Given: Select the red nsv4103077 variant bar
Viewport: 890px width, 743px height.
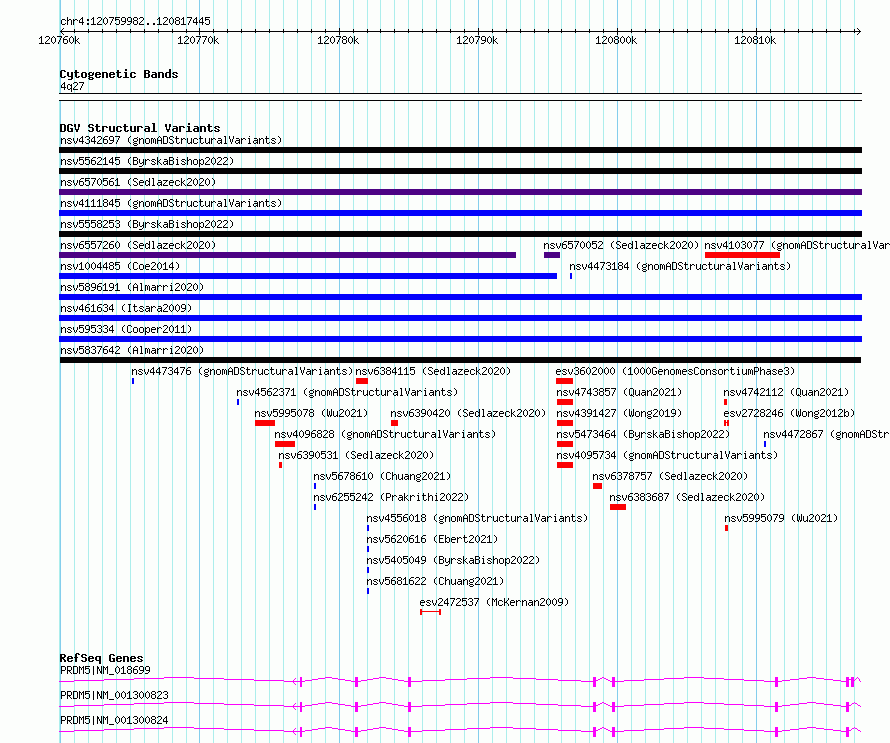Looking at the screenshot, I should (x=742, y=255).
